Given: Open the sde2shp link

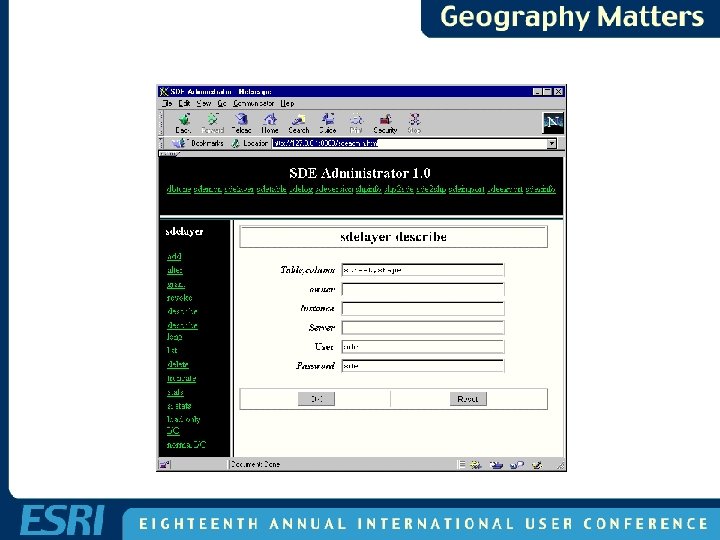Looking at the screenshot, I should coord(431,189).
